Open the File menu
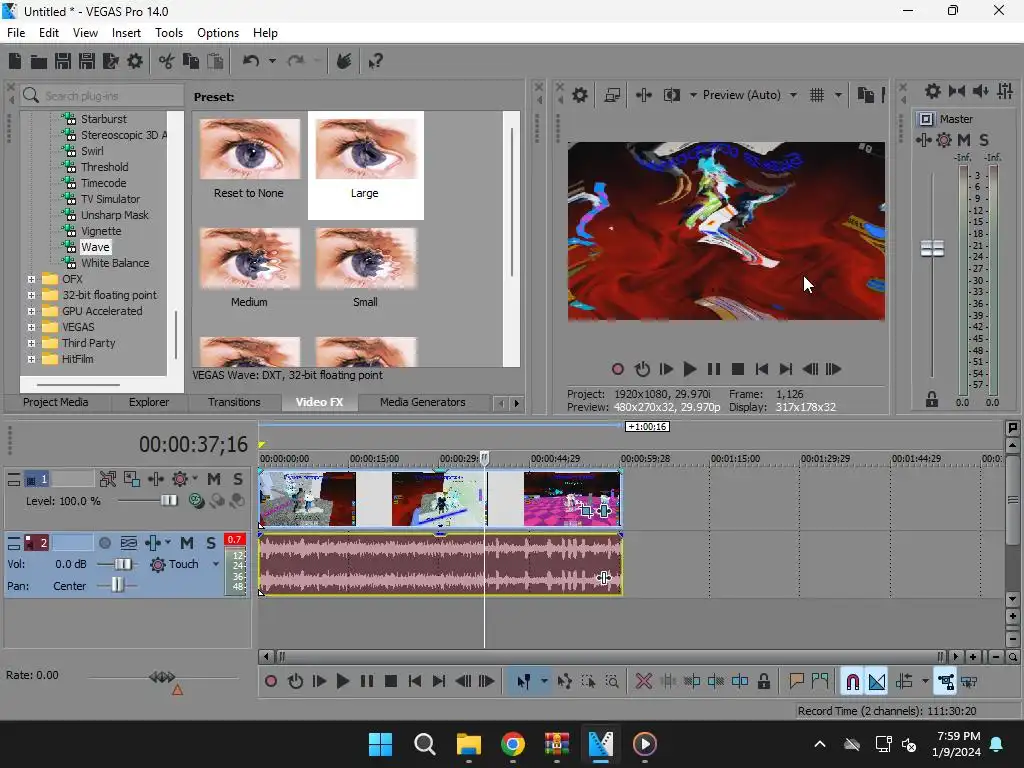 click(x=16, y=33)
